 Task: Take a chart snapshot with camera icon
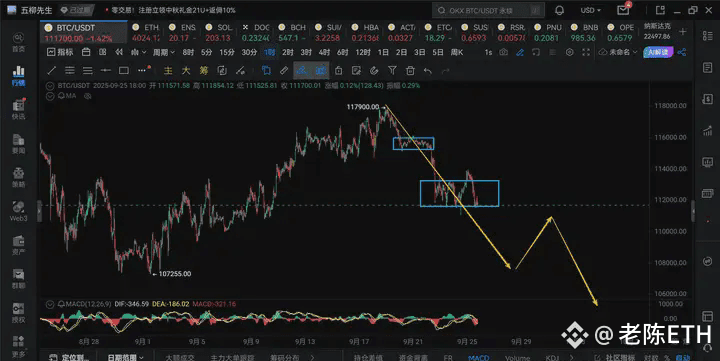coord(503,52)
